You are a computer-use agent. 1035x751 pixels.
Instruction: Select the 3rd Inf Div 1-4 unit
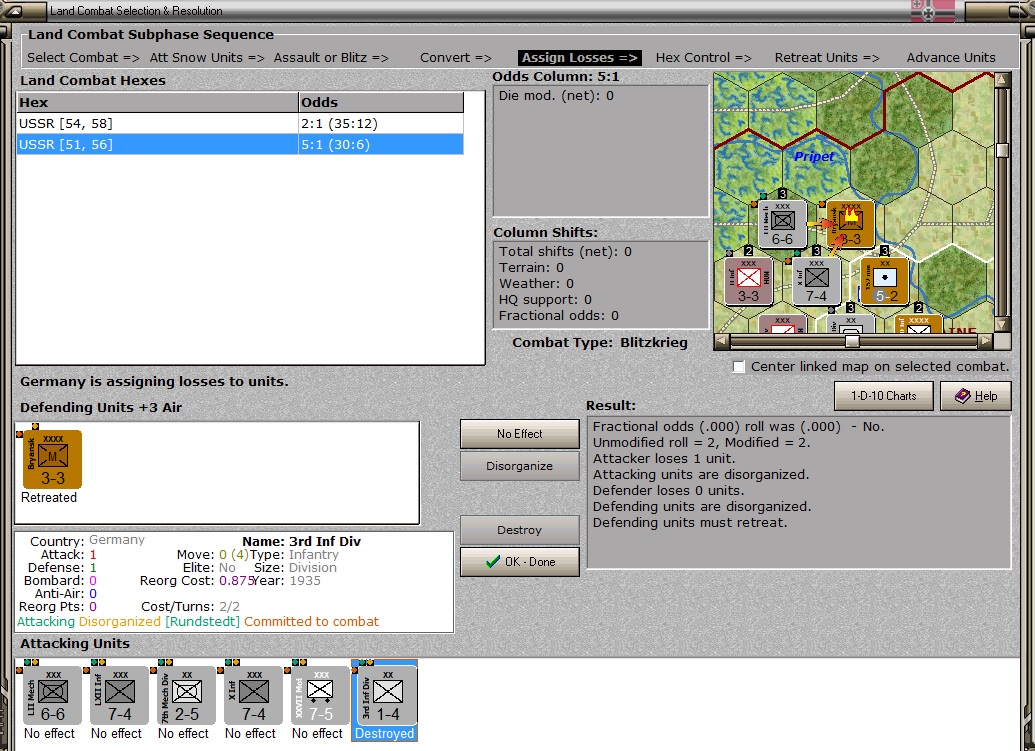(x=387, y=696)
